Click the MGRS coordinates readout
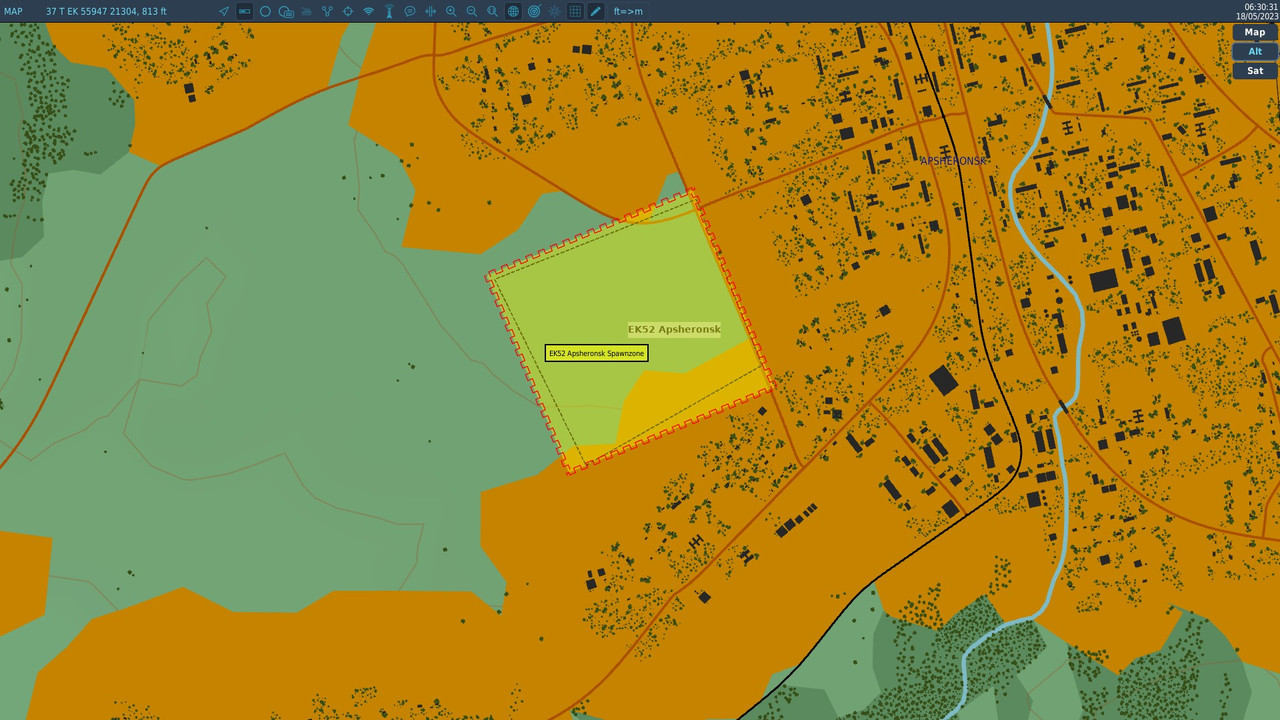The height and width of the screenshot is (720, 1280). (x=106, y=11)
